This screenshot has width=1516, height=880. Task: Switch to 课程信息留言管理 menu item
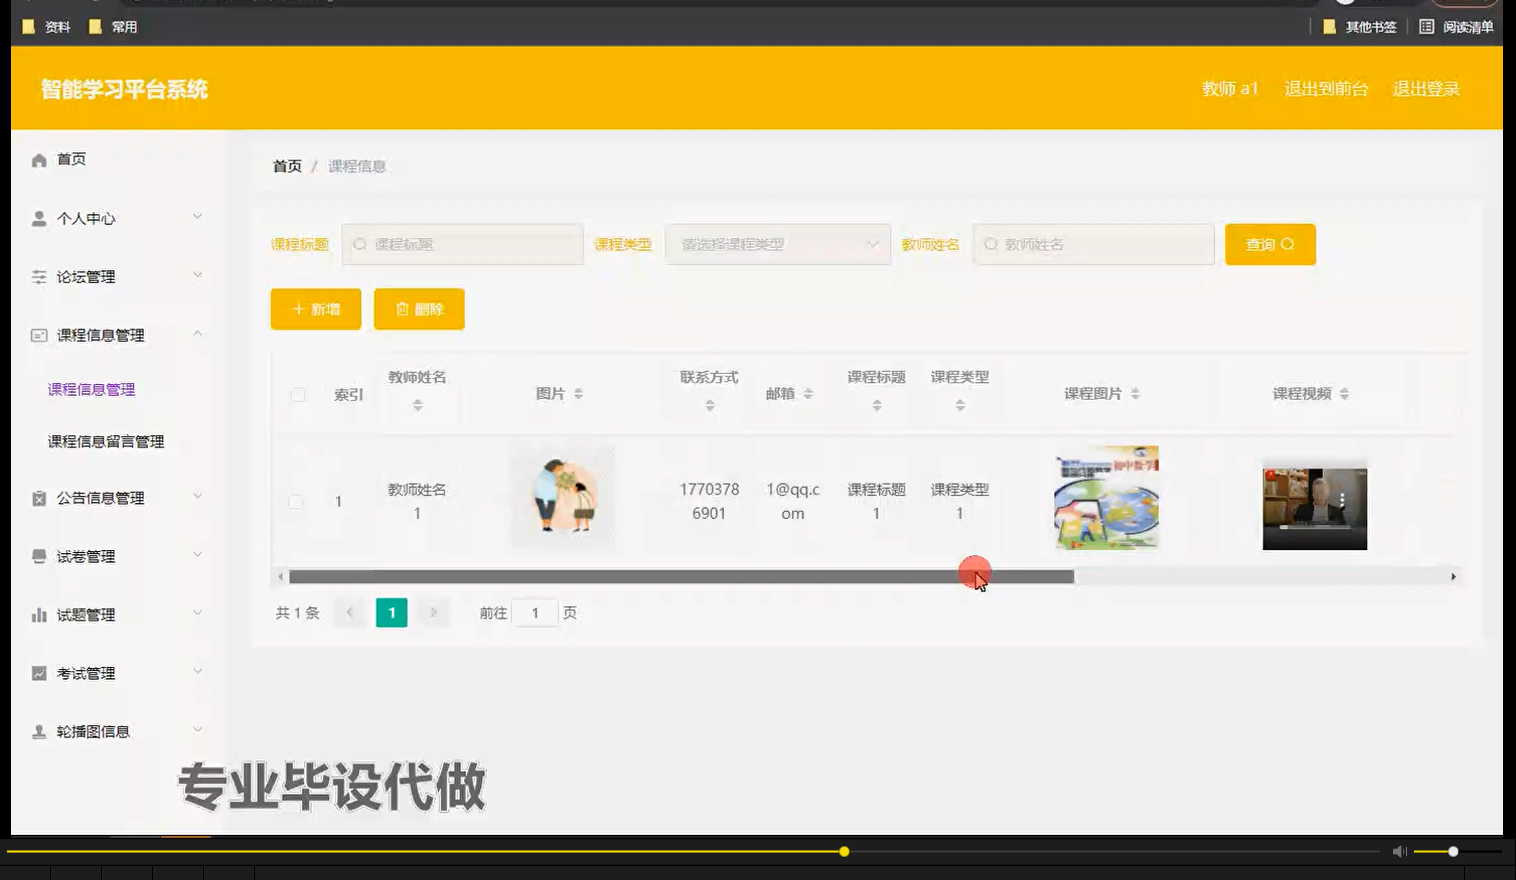pos(105,441)
